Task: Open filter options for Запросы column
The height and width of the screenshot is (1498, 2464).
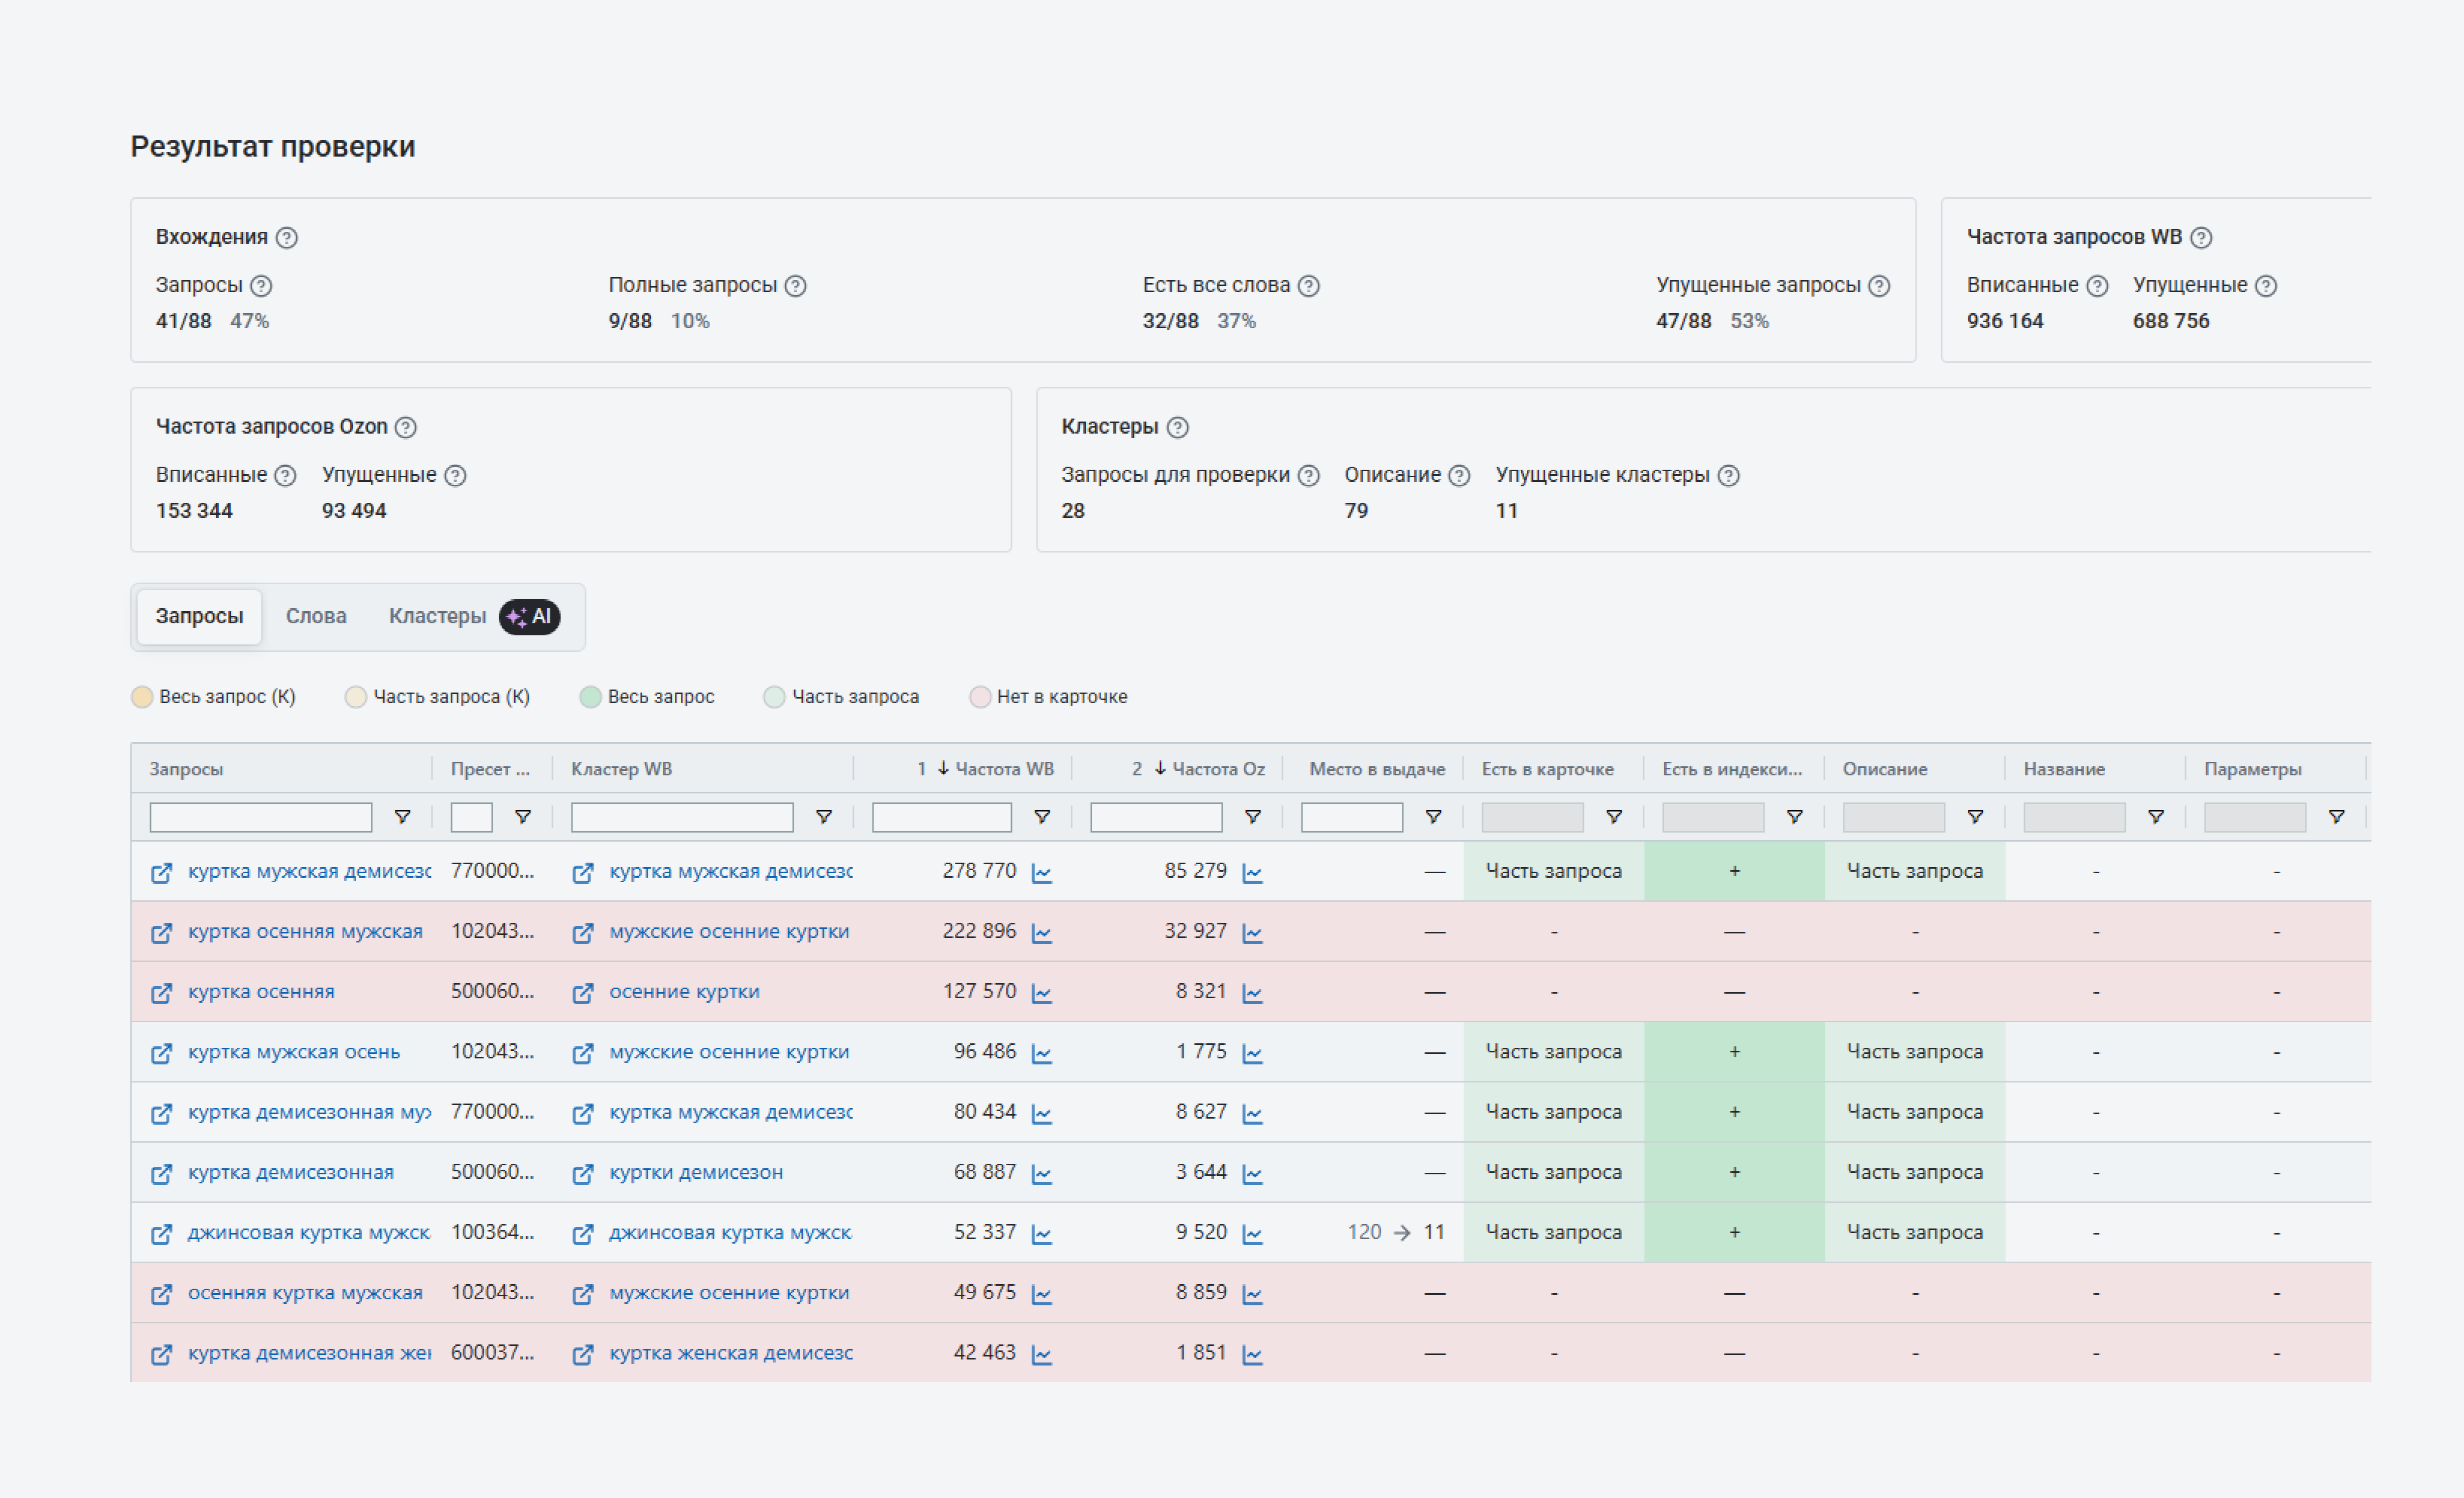Action: coord(402,817)
